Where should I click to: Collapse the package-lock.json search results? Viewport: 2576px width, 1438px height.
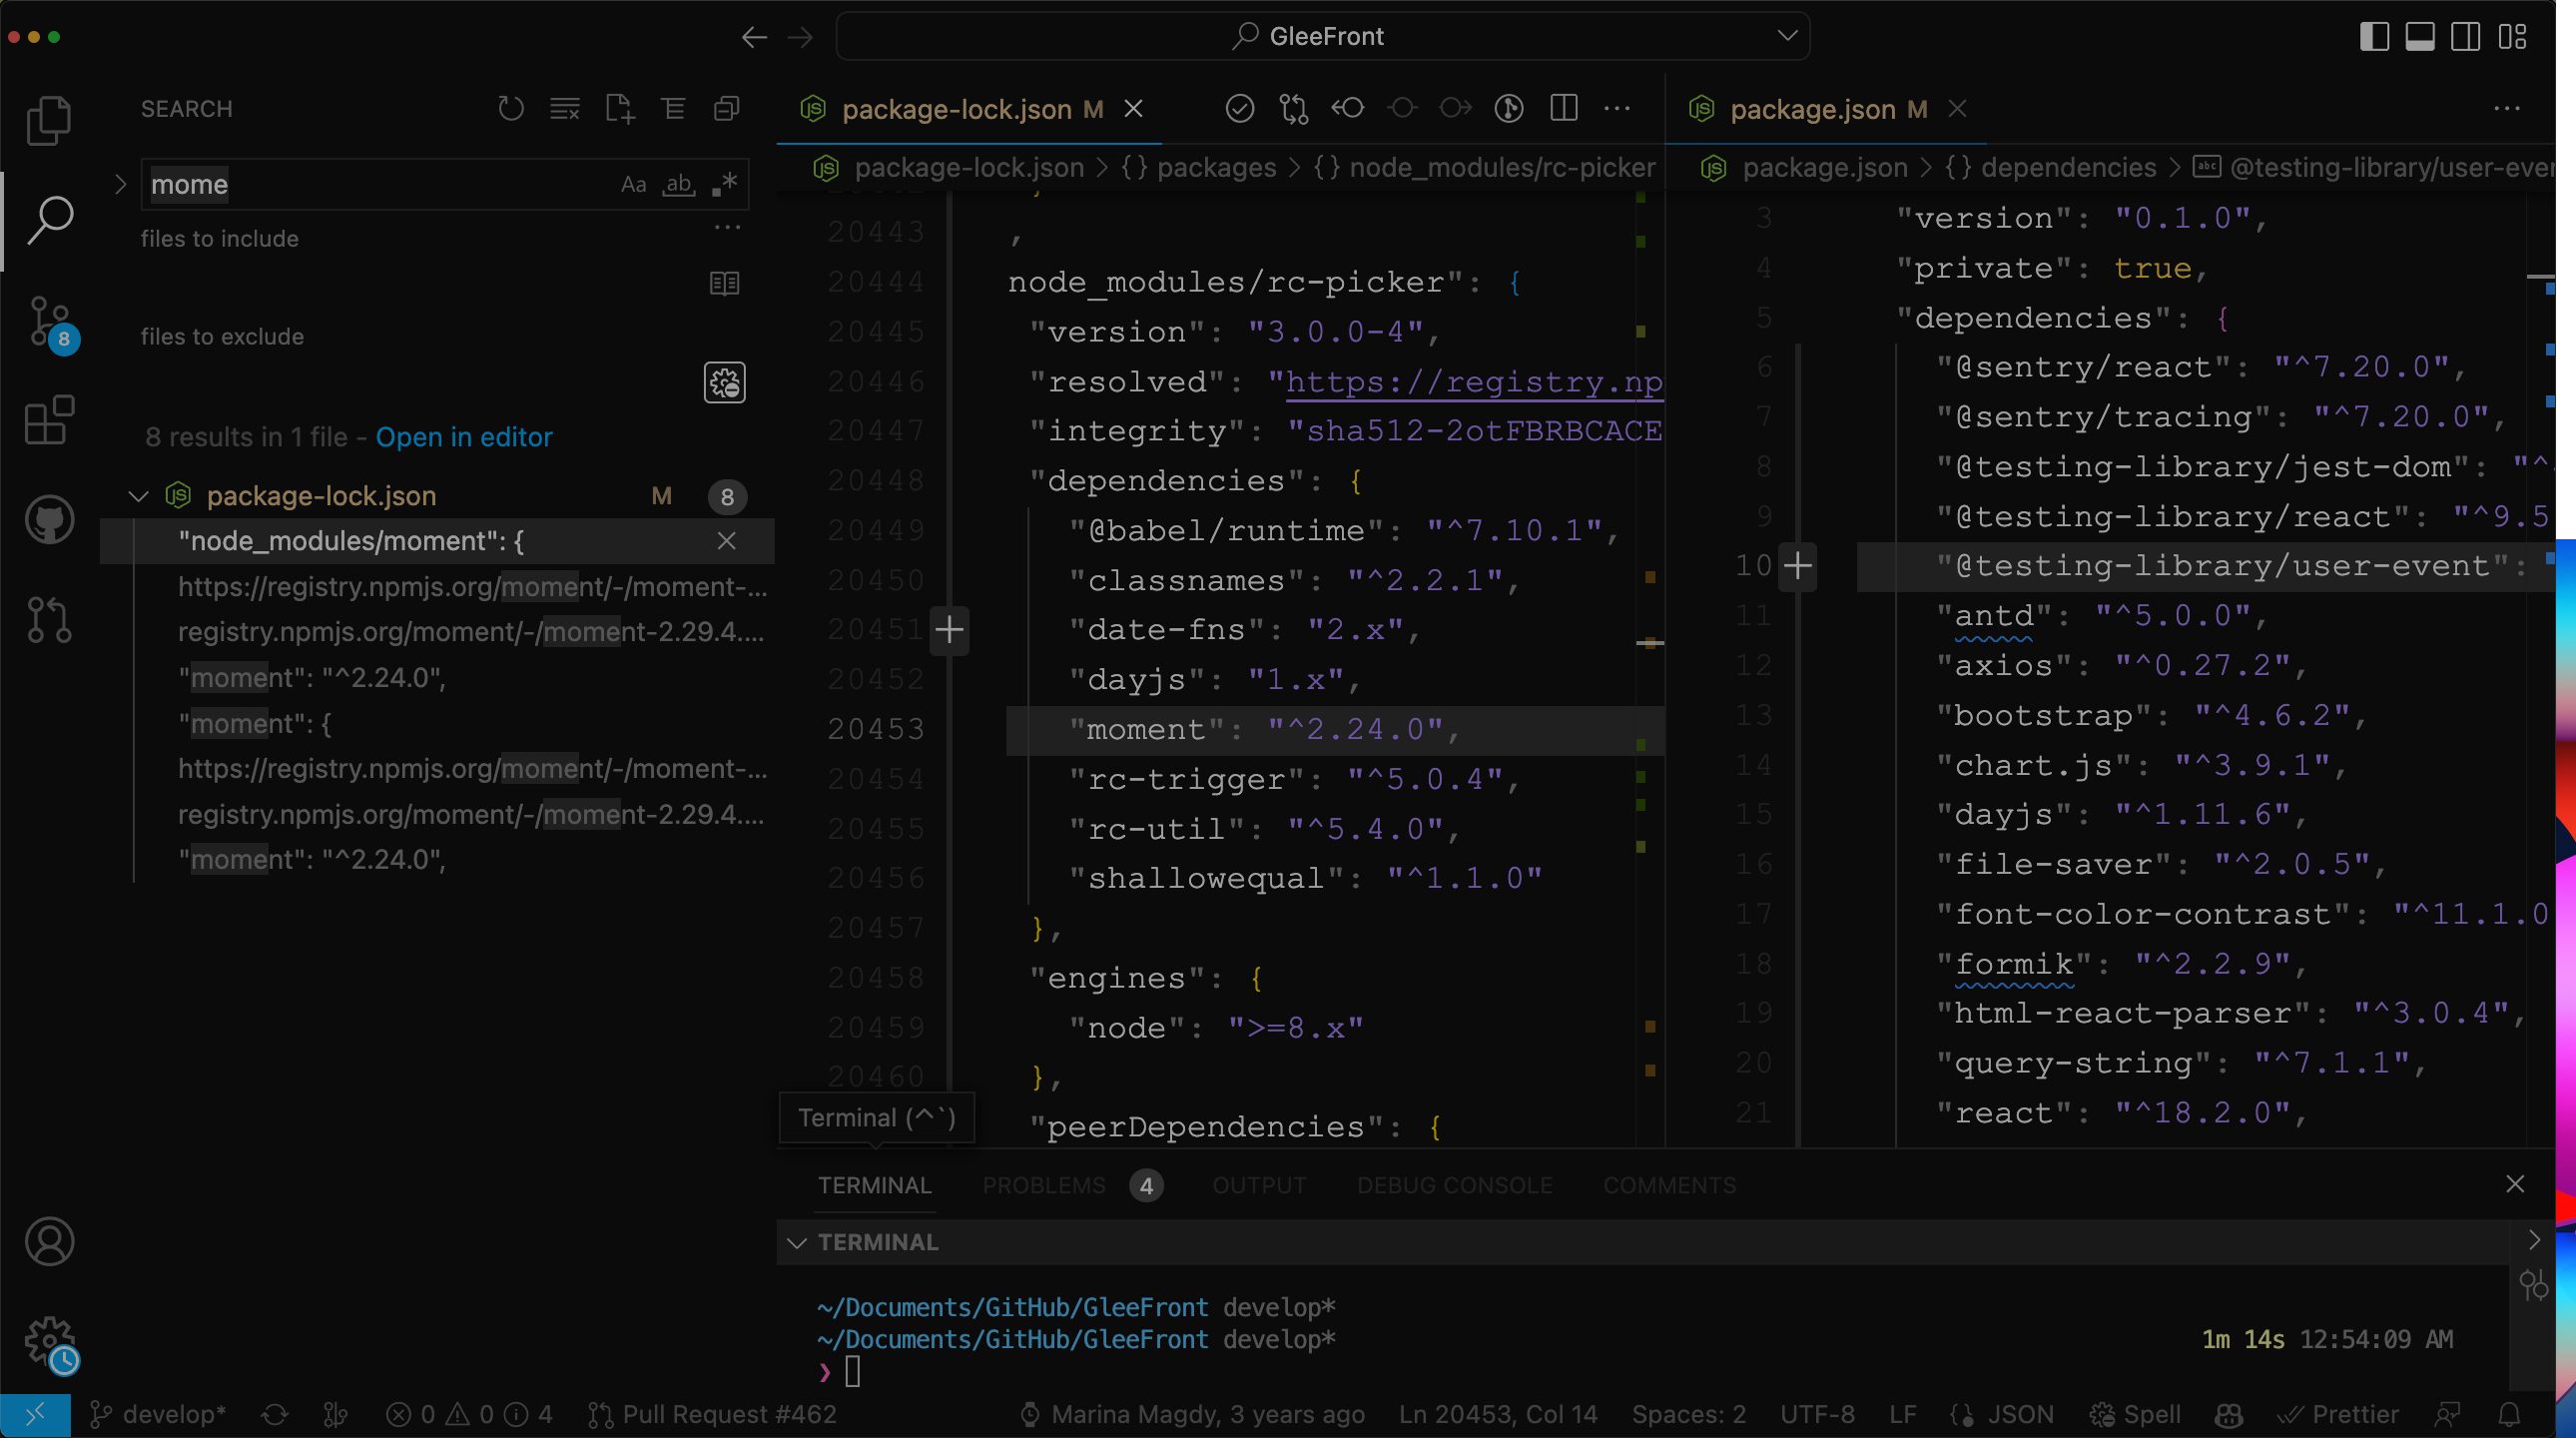(138, 495)
